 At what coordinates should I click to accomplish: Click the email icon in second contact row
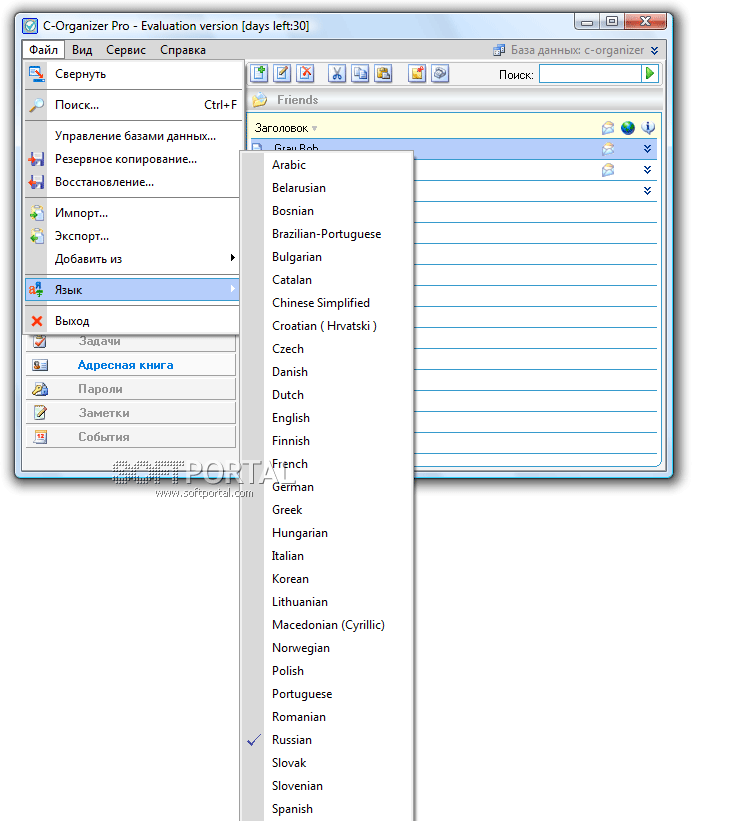(x=607, y=170)
